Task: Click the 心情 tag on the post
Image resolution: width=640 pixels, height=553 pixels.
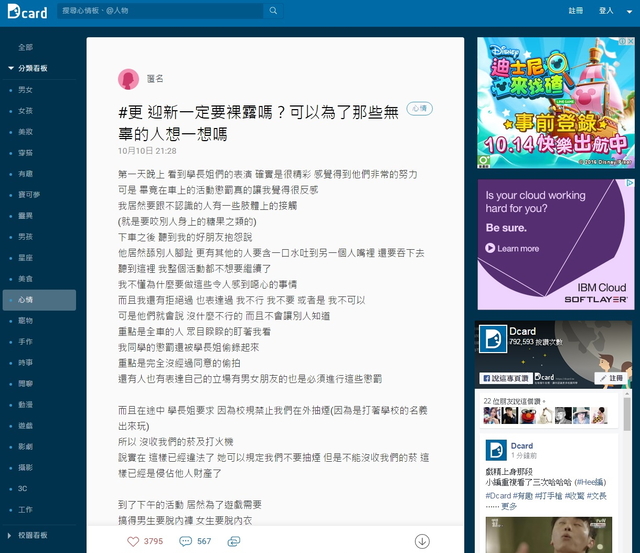Action: pos(420,107)
